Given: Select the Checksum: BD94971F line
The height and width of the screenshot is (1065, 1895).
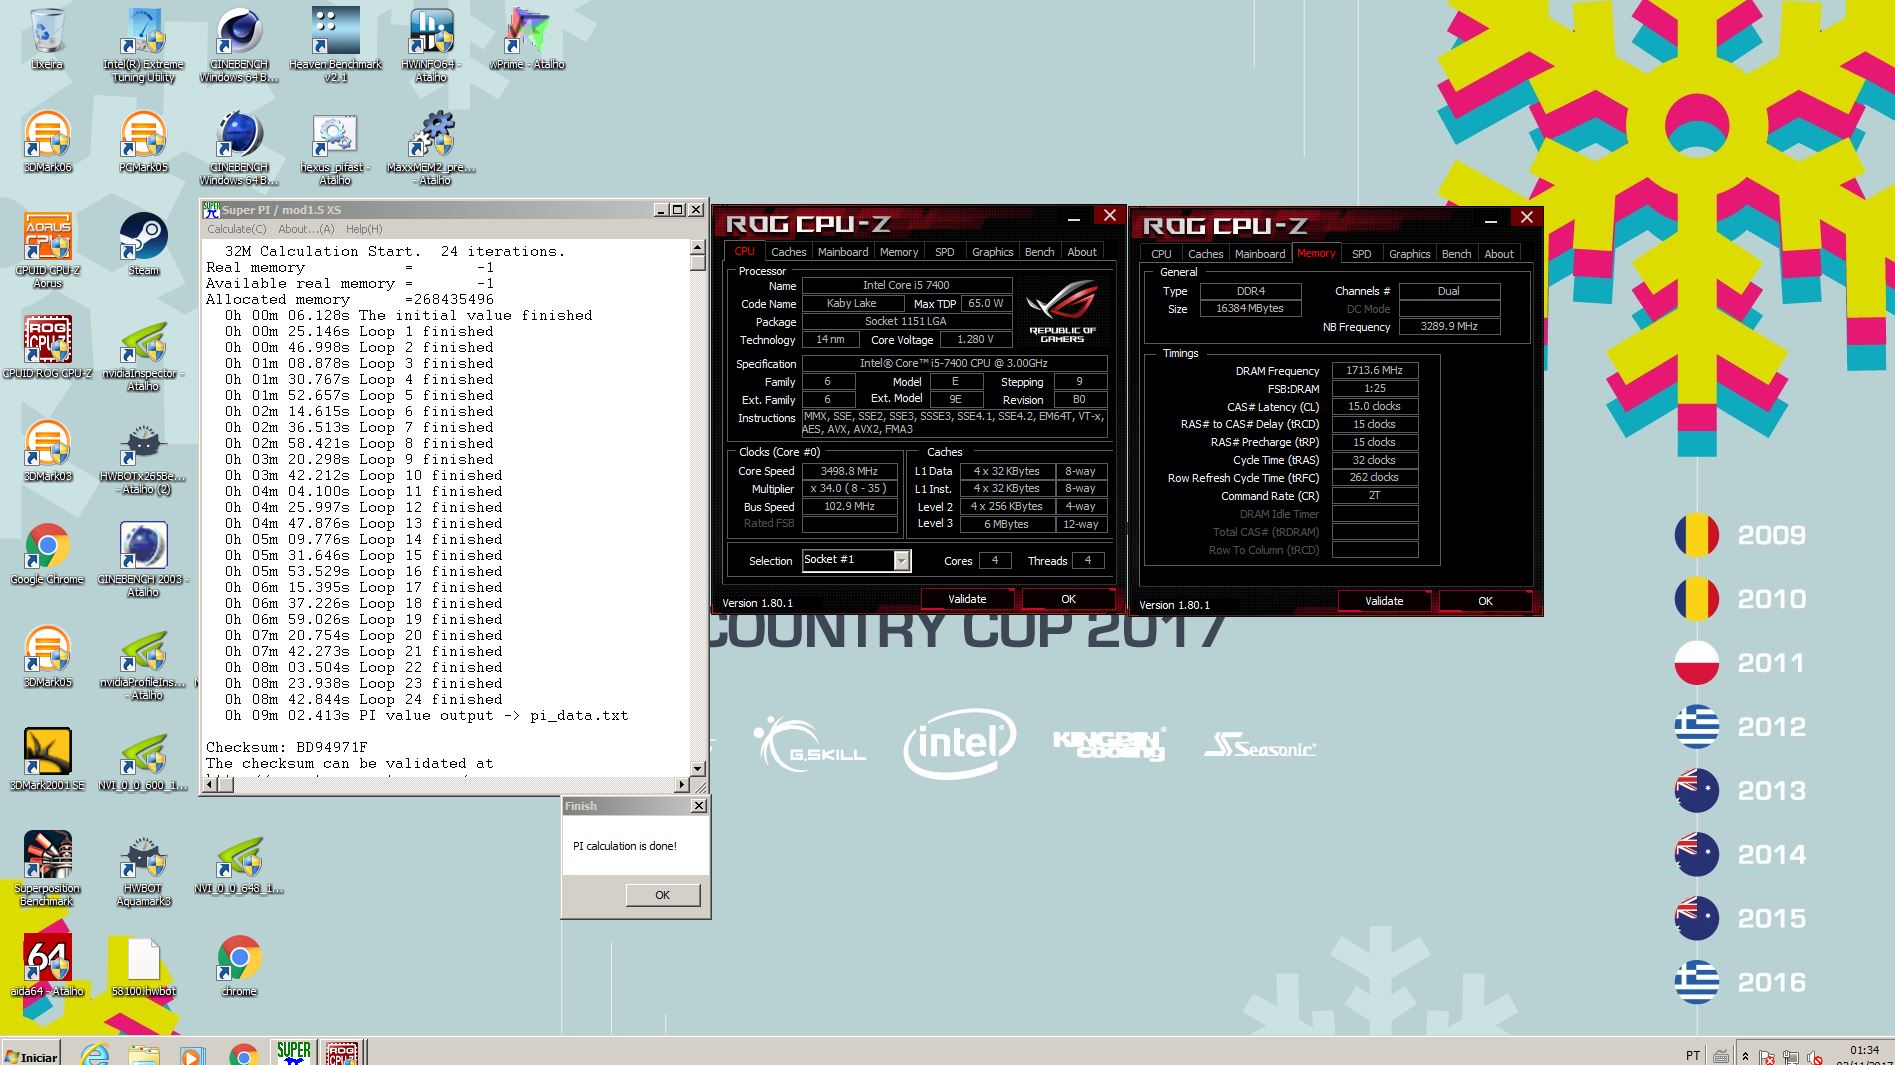Looking at the screenshot, I should pyautogui.click(x=286, y=747).
